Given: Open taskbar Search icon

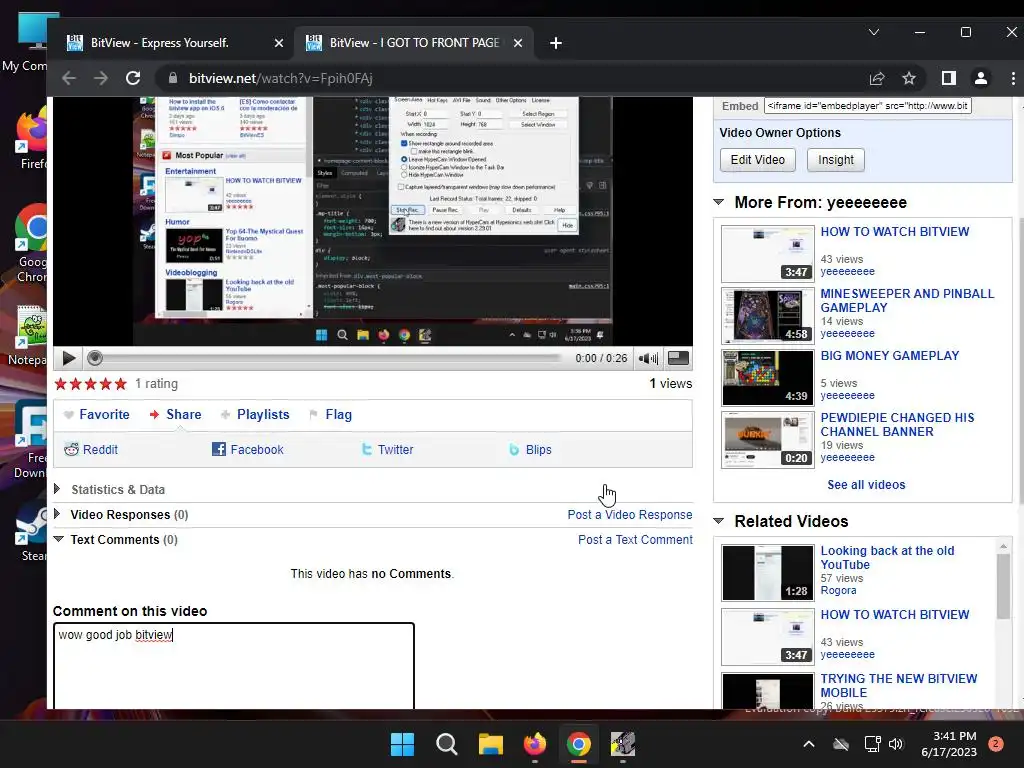Looking at the screenshot, I should (x=447, y=744).
